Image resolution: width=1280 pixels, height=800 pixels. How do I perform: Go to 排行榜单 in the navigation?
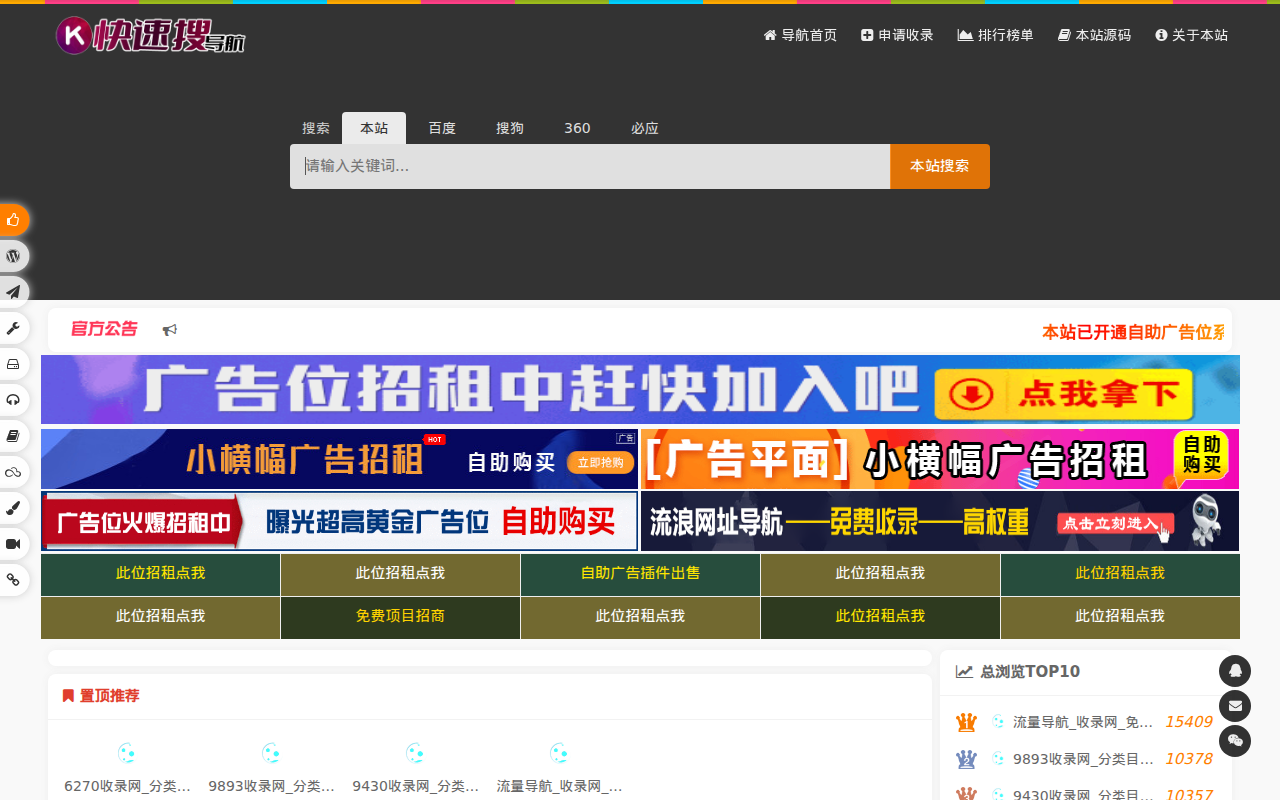coord(995,35)
